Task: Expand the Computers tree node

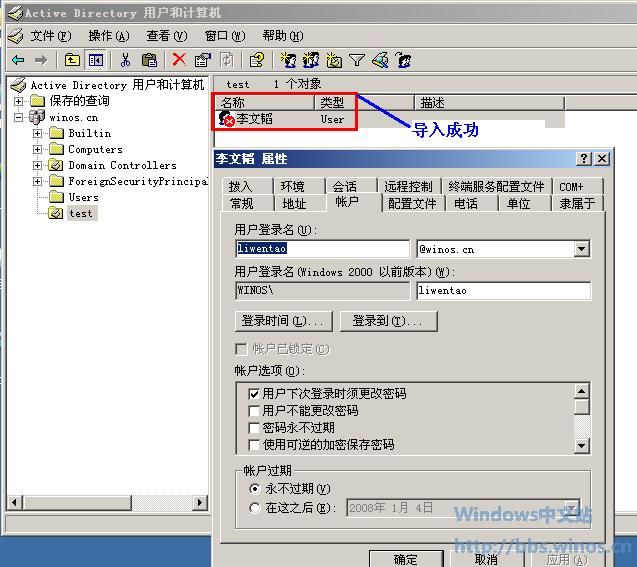Action: (x=37, y=149)
